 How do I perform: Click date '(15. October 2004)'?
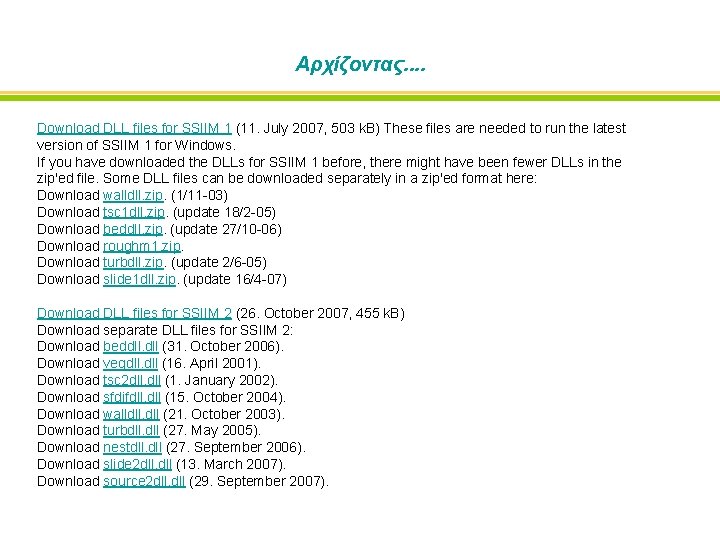(224, 397)
